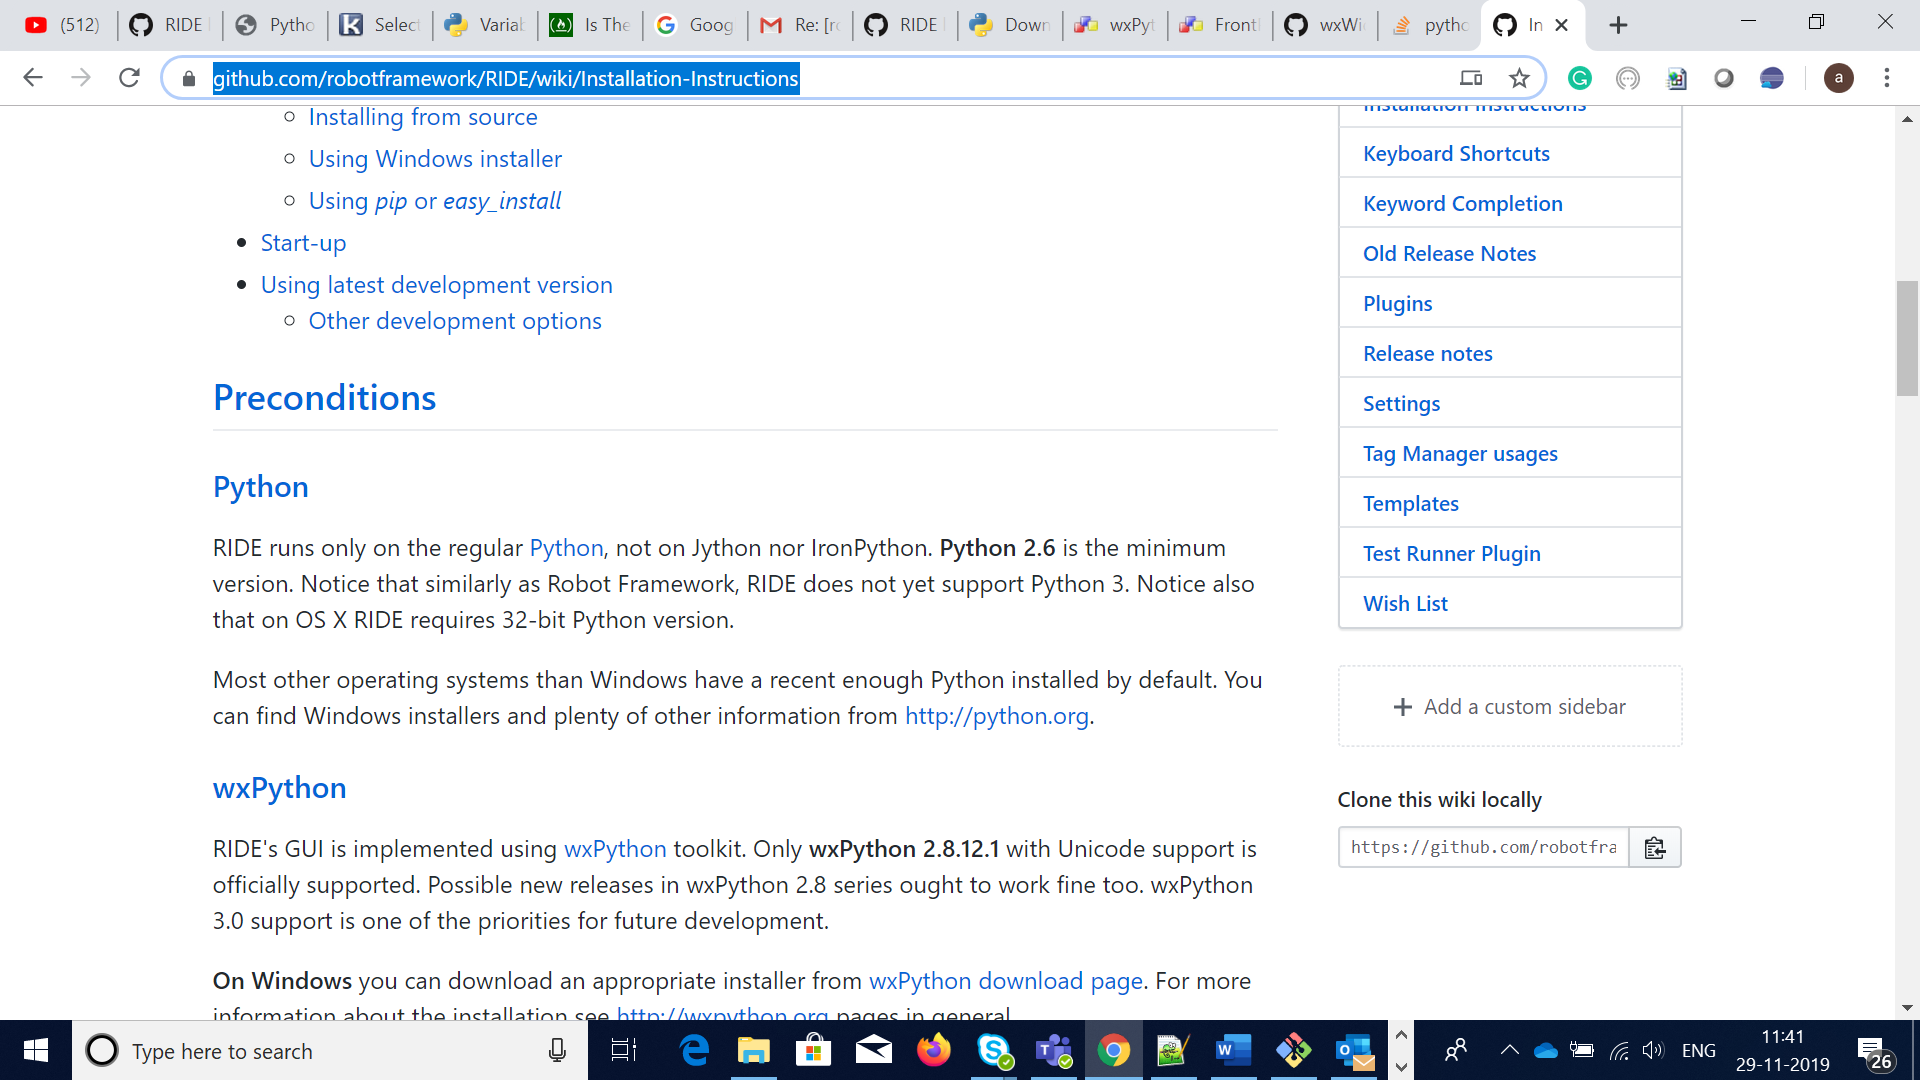Open Keyboard Shortcuts wiki page
This screenshot has height=1080, width=1920.
point(1456,153)
